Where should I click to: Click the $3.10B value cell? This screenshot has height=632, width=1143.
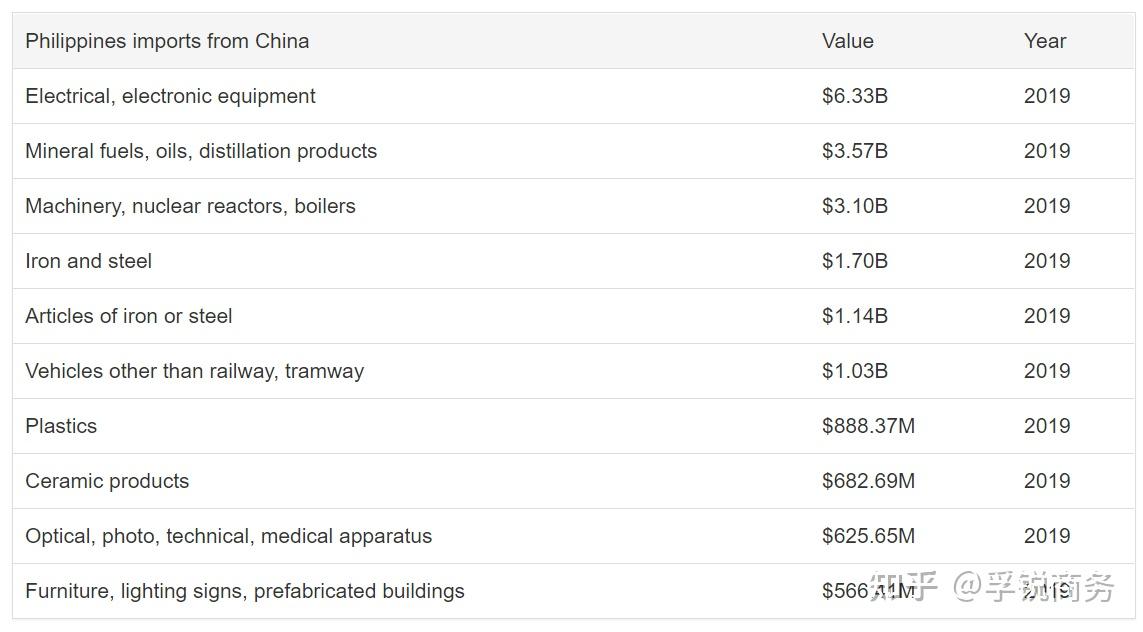pyautogui.click(x=854, y=206)
